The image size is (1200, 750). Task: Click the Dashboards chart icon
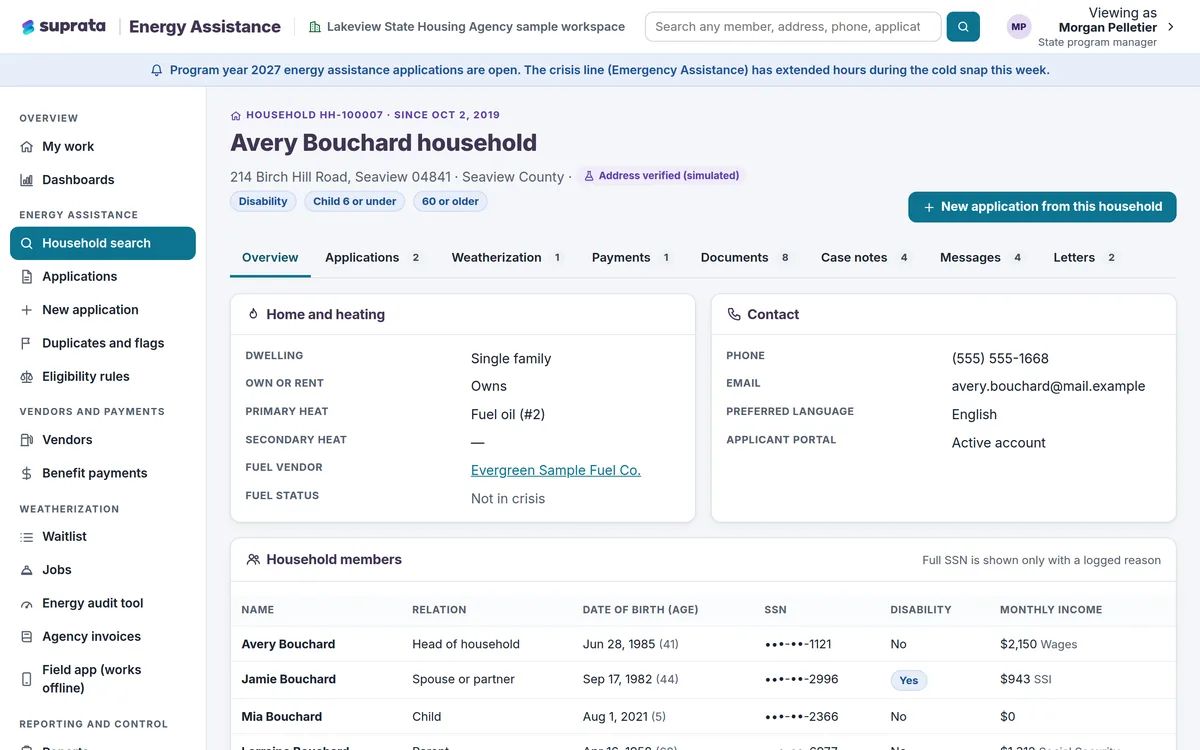(x=27, y=180)
